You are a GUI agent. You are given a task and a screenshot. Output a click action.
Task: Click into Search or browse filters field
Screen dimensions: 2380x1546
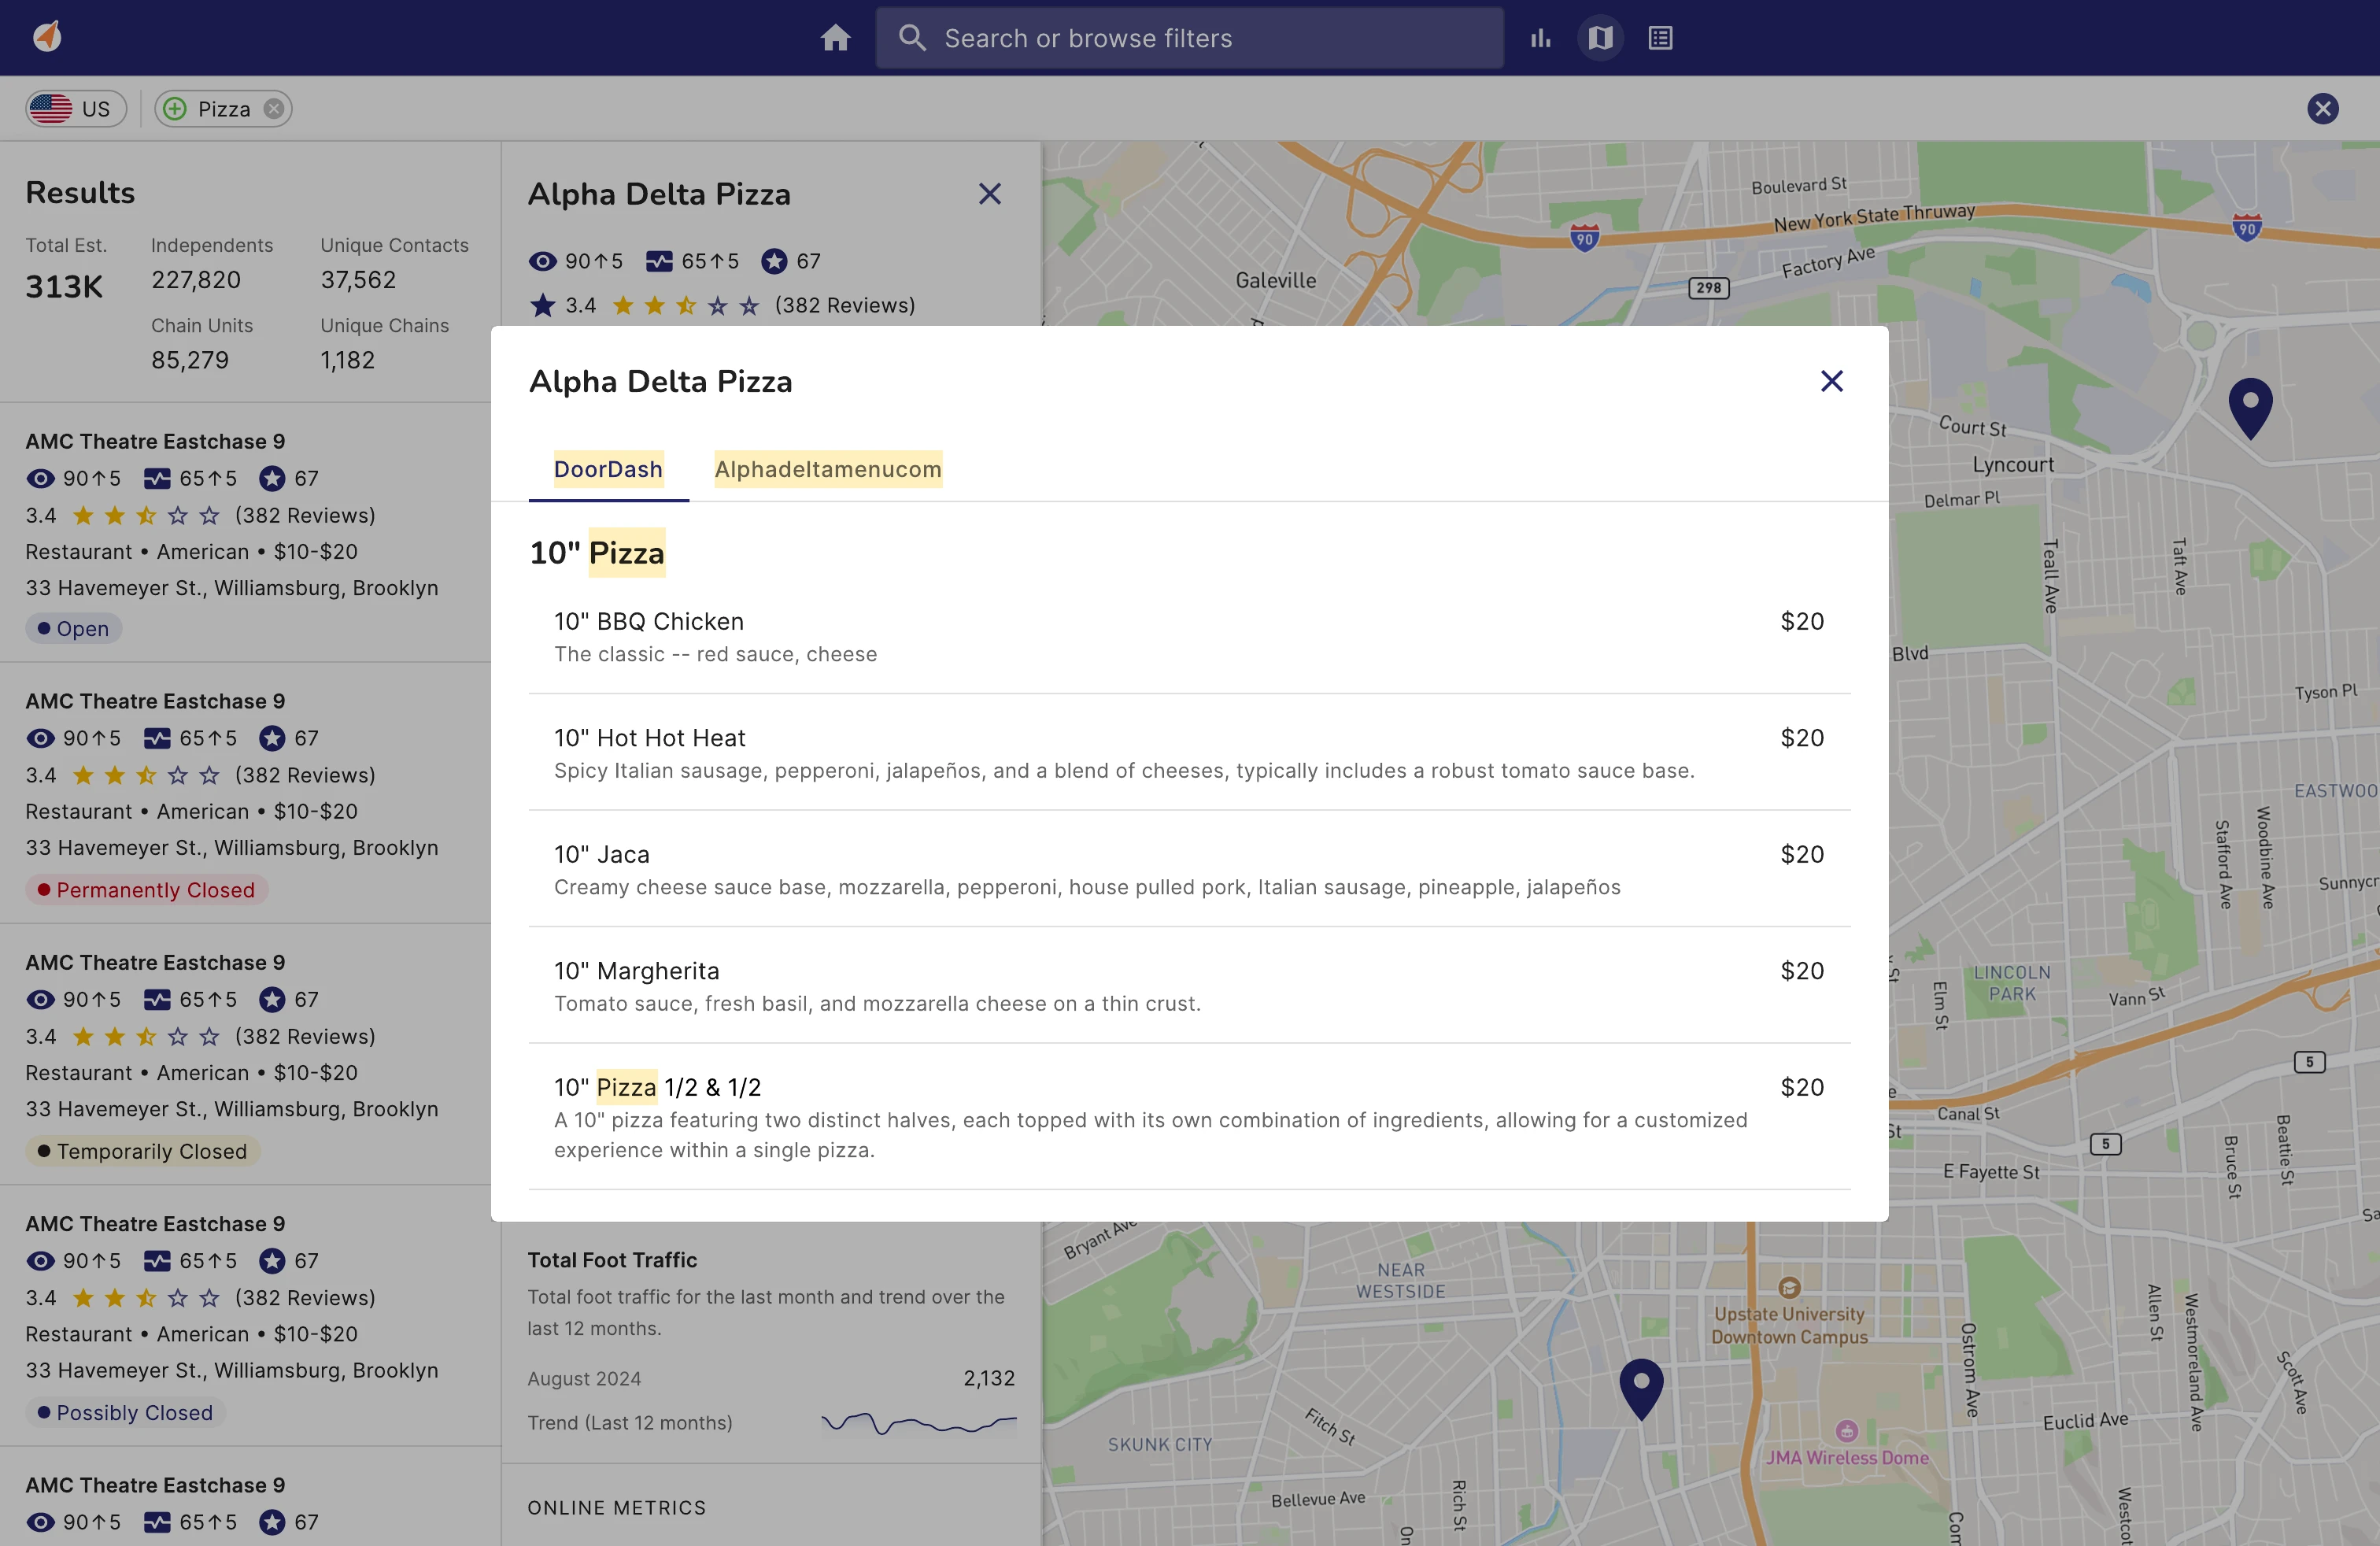(x=1189, y=38)
